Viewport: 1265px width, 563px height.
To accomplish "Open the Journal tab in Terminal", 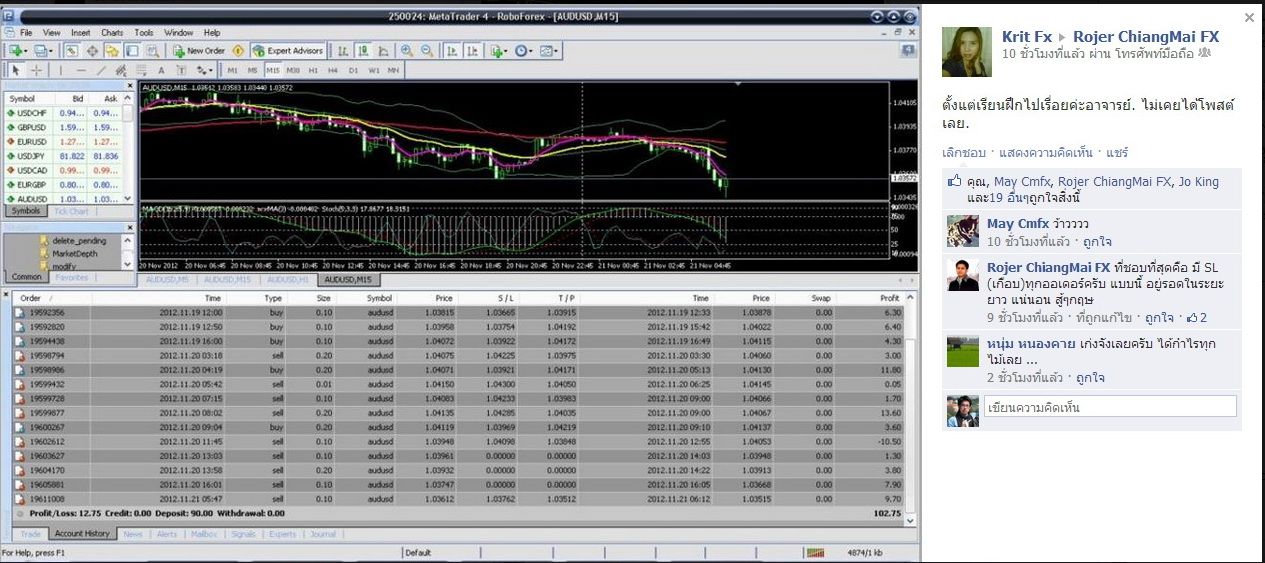I will [323, 534].
